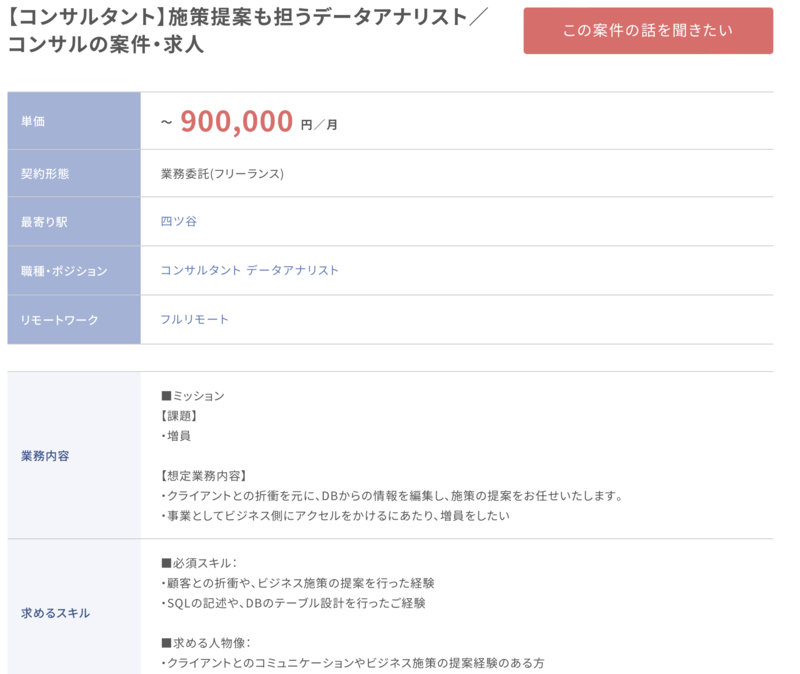Click the 最寄り駅 row header

pyautogui.click(x=46, y=222)
